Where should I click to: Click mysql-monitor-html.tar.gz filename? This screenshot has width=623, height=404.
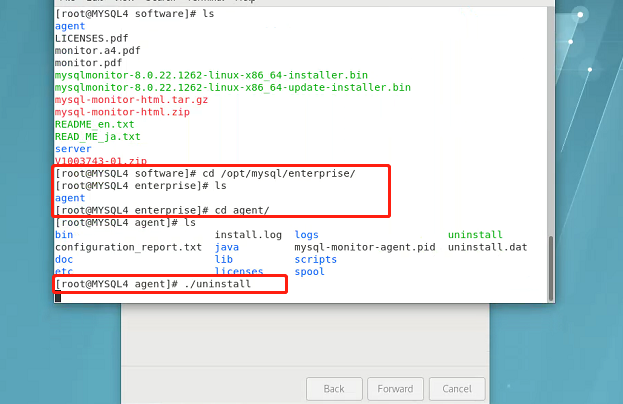coord(132,100)
